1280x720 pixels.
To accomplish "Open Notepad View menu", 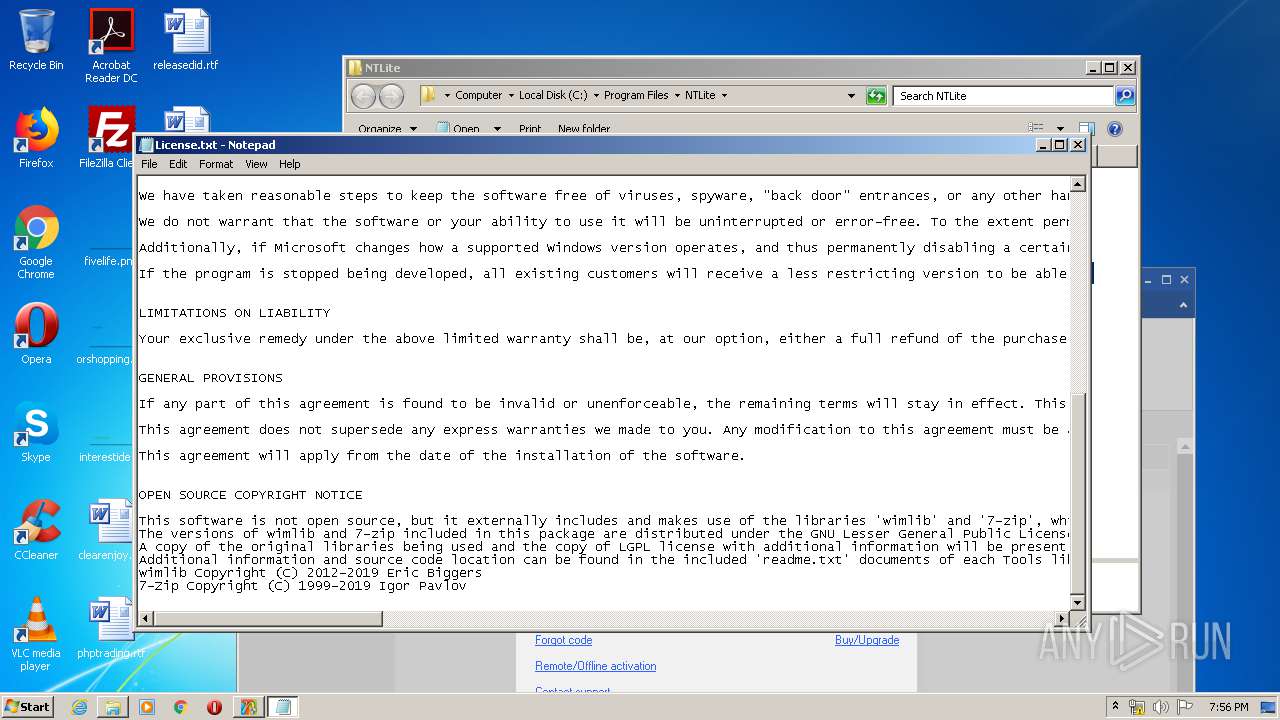I will (x=256, y=164).
